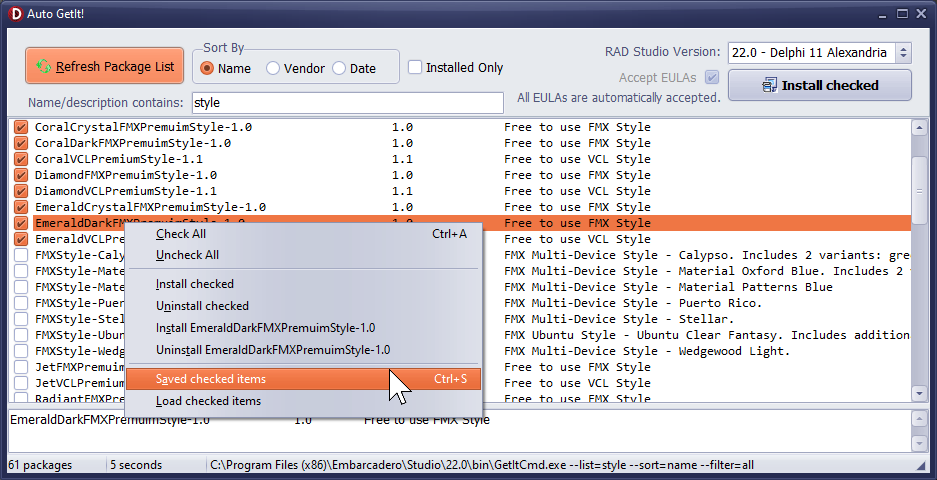Uncheck the highlighted EmeraldDarkFMX row checkbox
Viewport: 937px width, 480px height.
[21, 224]
